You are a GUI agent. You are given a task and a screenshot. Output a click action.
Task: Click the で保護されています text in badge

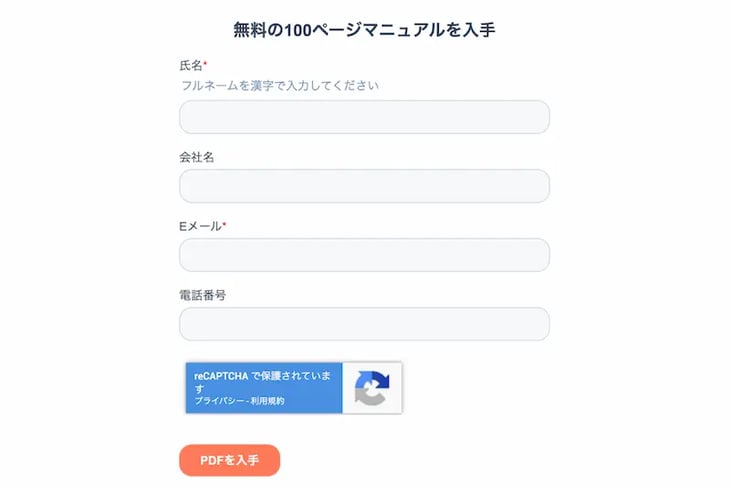coord(290,375)
